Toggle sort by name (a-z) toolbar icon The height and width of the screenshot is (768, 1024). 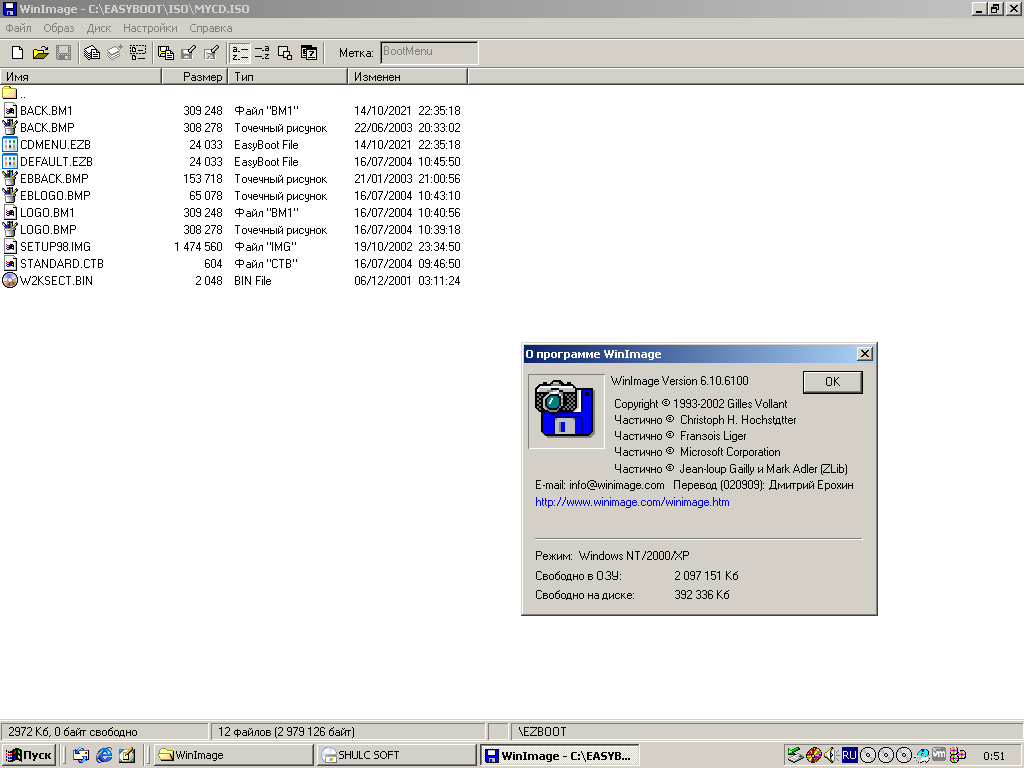tap(240, 53)
